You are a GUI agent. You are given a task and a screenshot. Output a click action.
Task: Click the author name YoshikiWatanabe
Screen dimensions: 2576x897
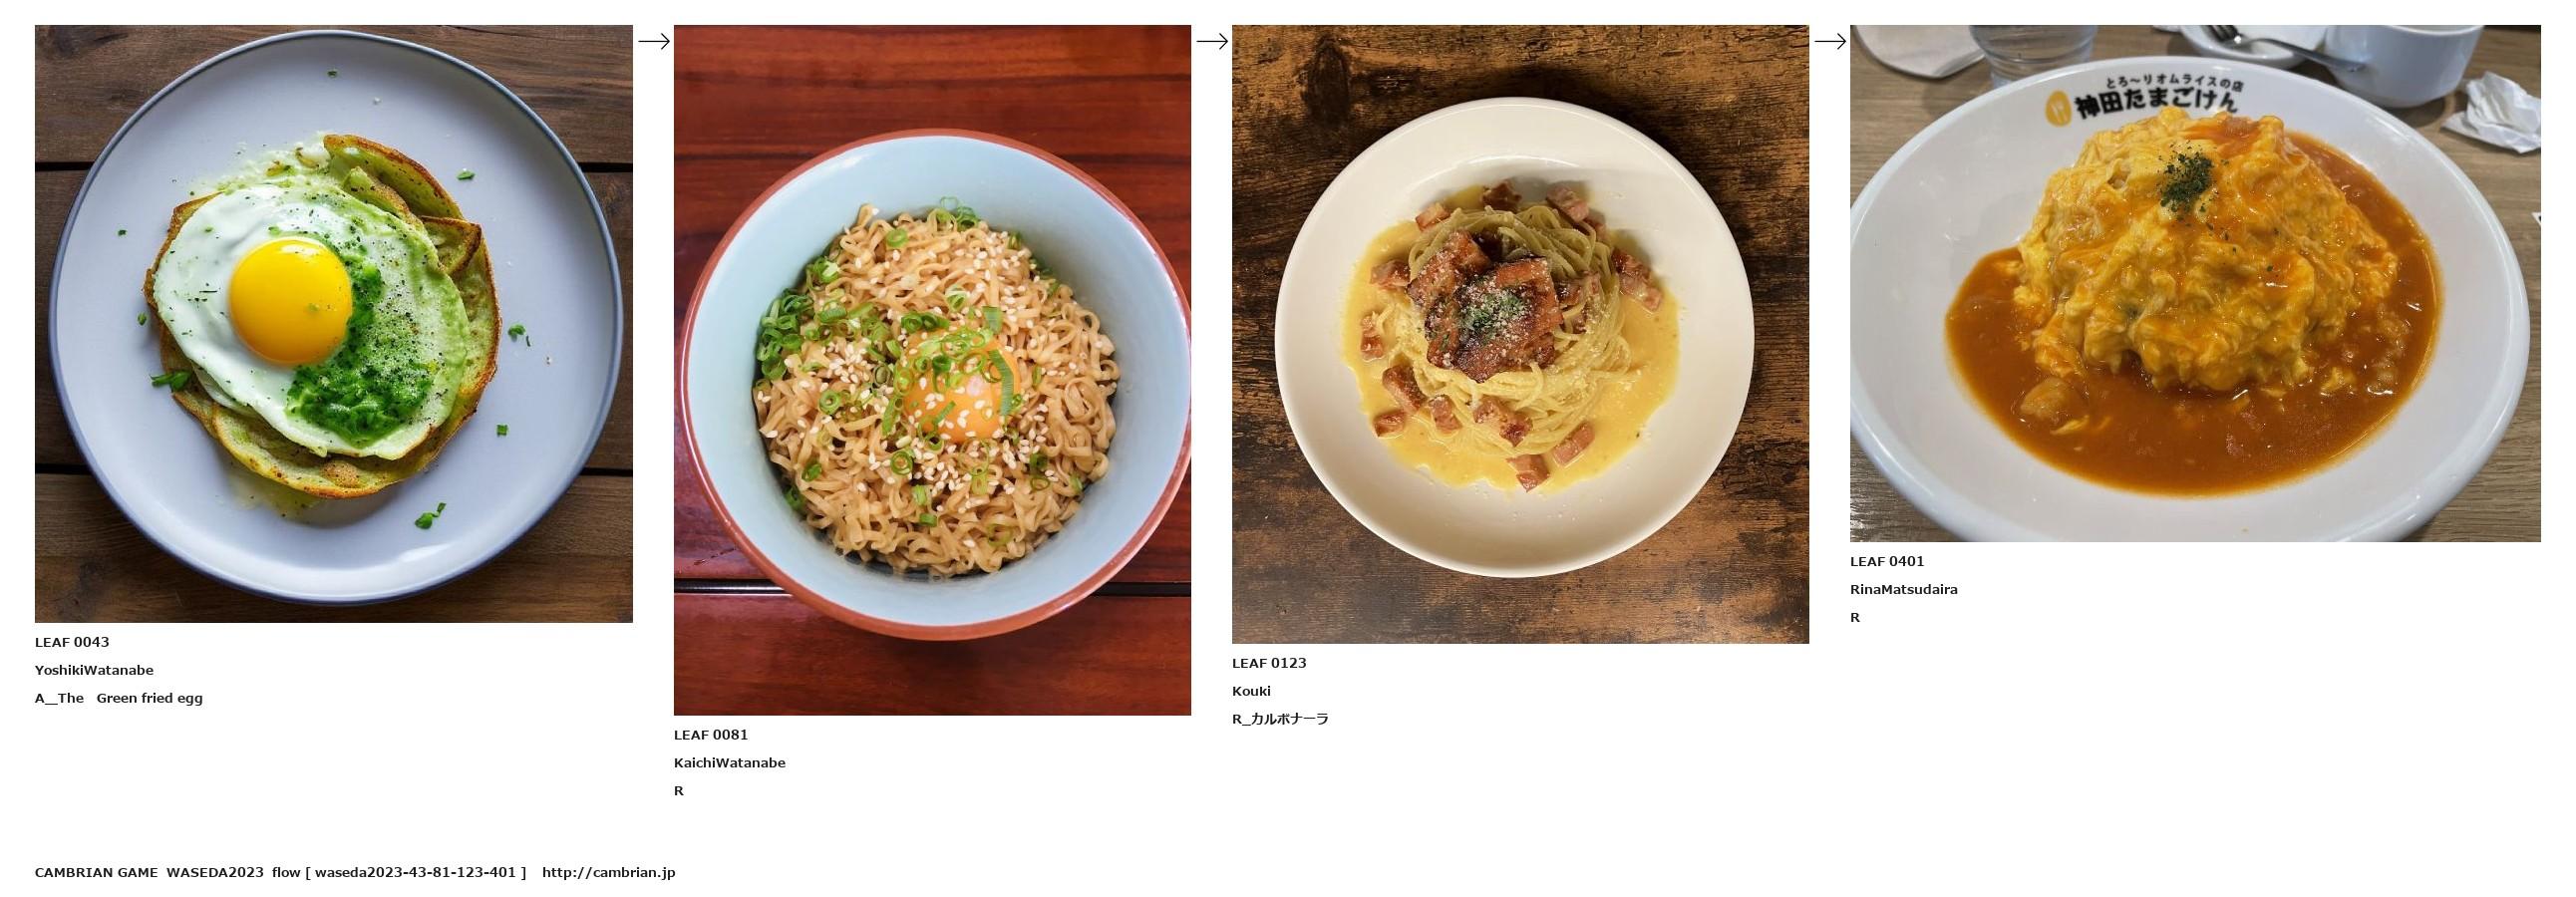pos(94,670)
